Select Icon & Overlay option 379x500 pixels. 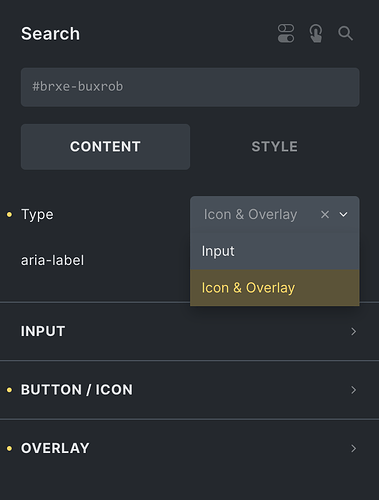(275, 288)
